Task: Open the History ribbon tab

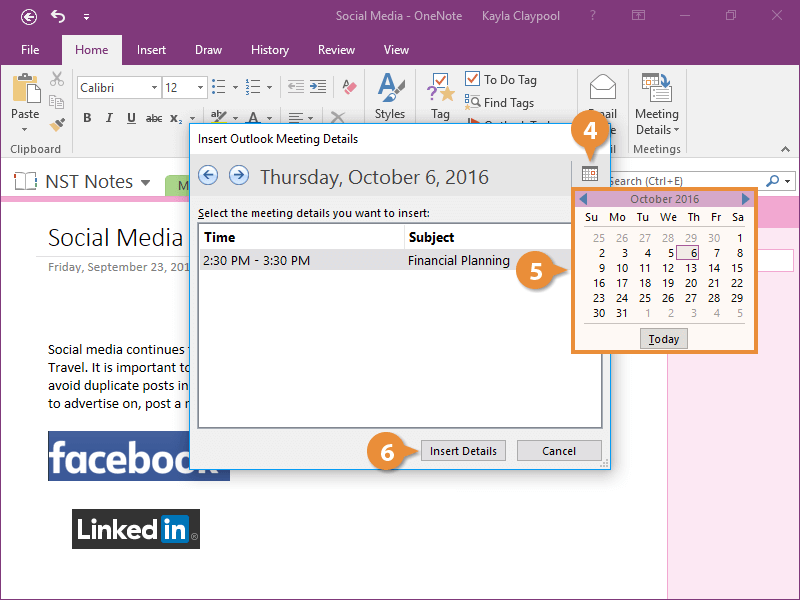Action: [x=270, y=49]
